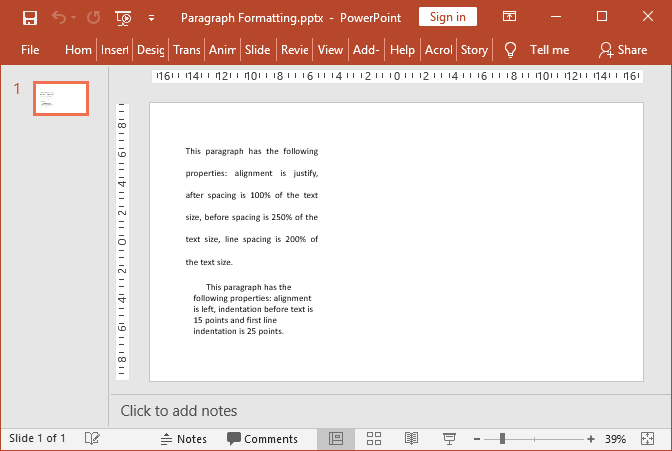Fit slide to current window
This screenshot has height=451, width=672.
point(647,438)
